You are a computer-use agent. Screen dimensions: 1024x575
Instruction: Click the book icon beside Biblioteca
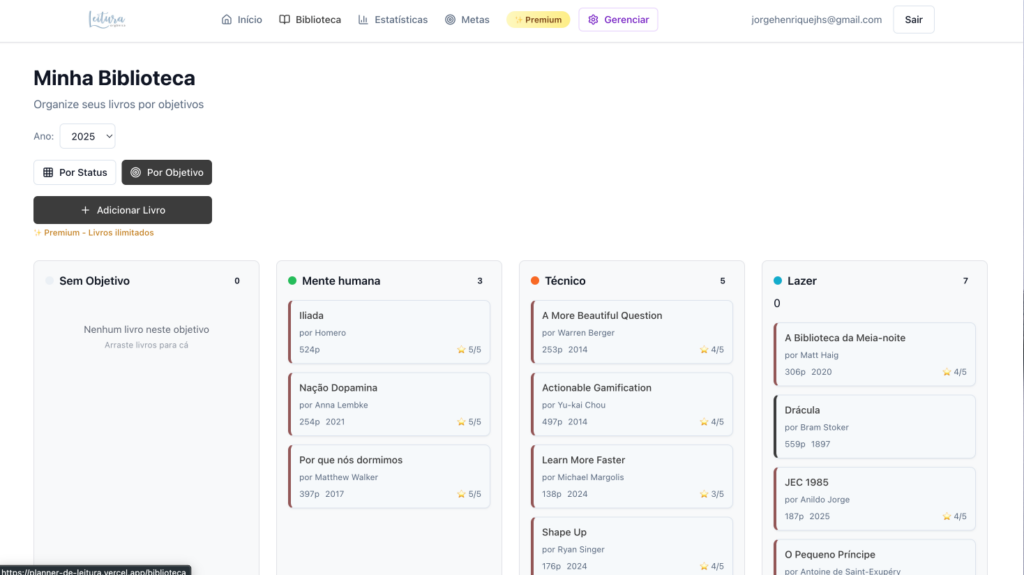(285, 20)
